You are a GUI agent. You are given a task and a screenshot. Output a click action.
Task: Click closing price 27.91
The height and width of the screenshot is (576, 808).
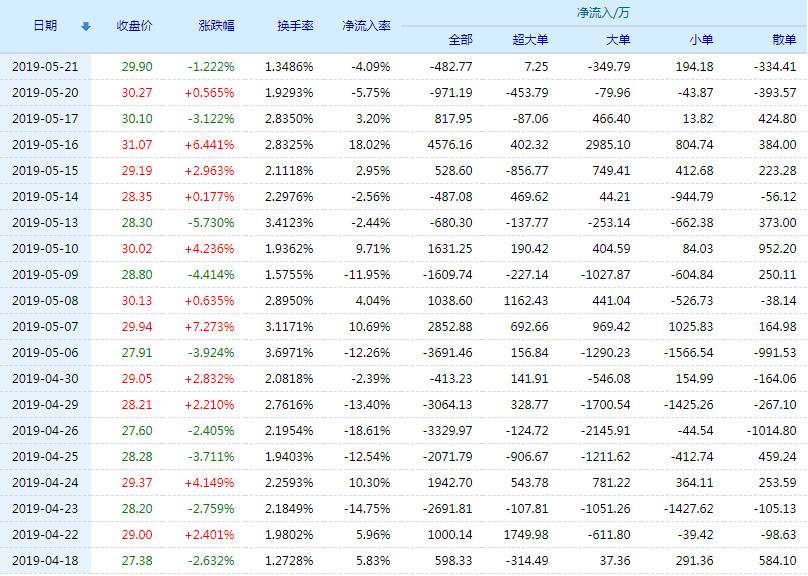pyautogui.click(x=137, y=352)
